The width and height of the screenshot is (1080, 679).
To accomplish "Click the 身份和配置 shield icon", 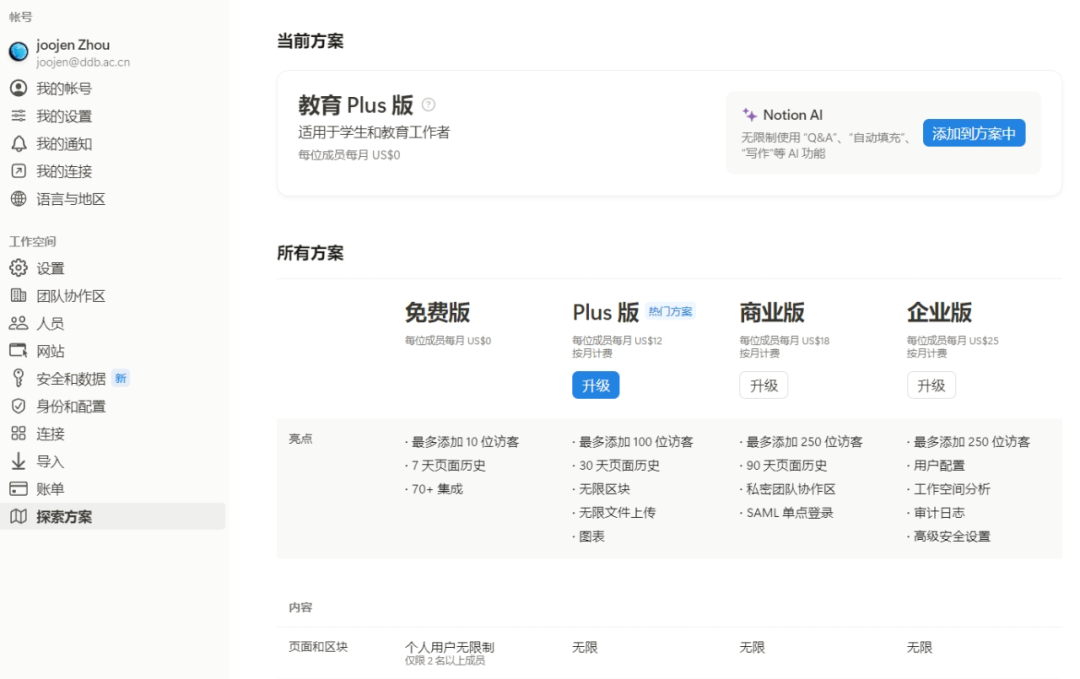I will pyautogui.click(x=19, y=406).
